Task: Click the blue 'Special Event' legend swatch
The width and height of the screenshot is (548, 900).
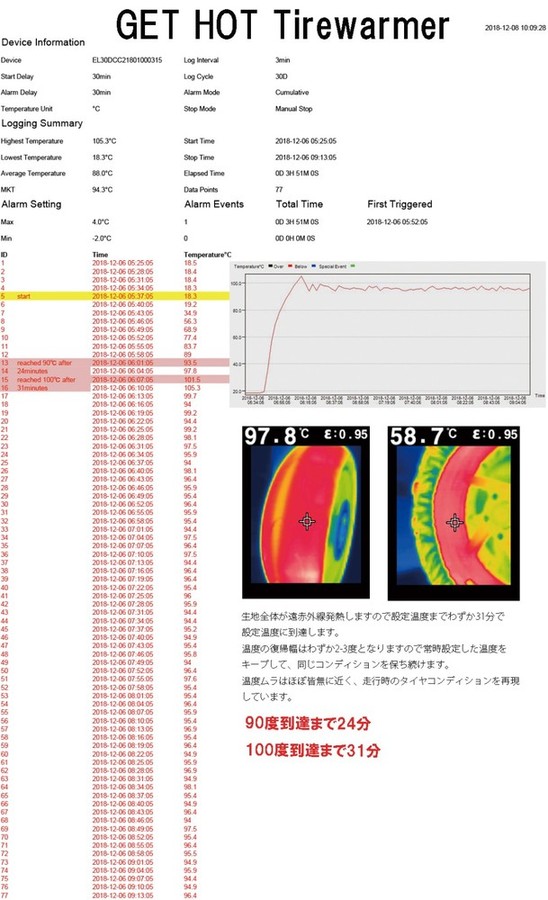Action: 314,266
